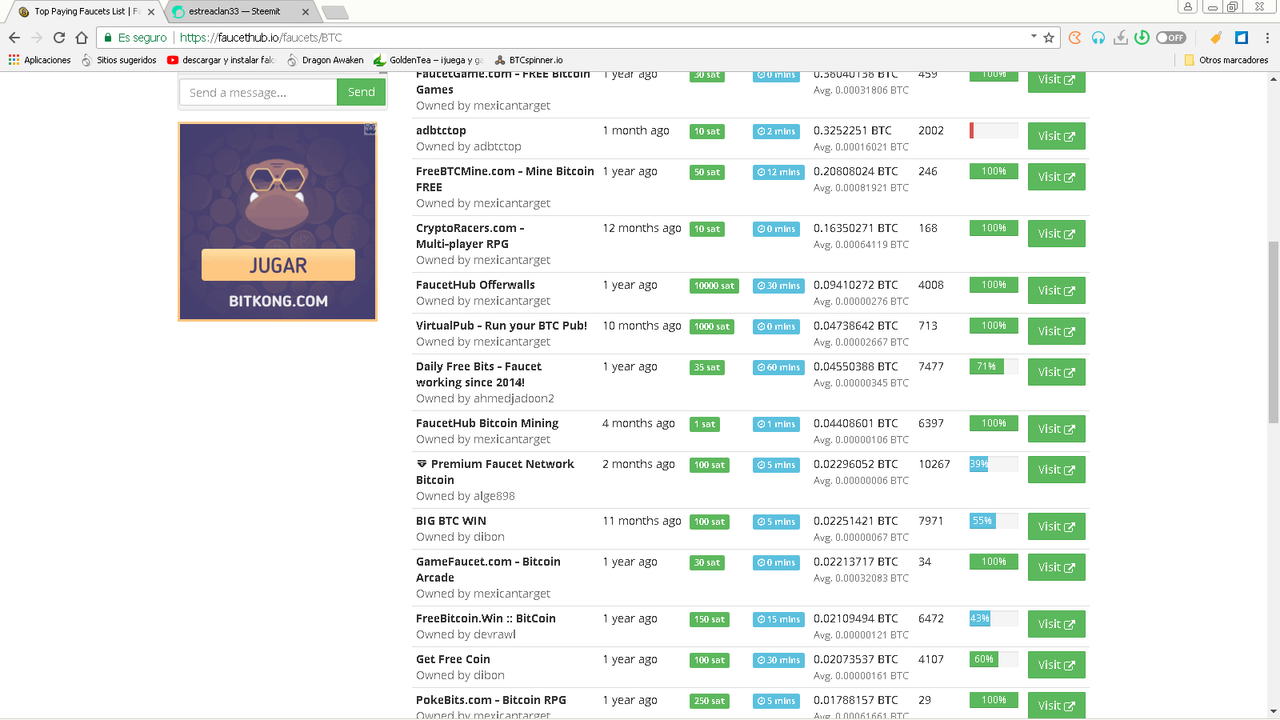Visit VirtualPub faucet

point(1056,332)
